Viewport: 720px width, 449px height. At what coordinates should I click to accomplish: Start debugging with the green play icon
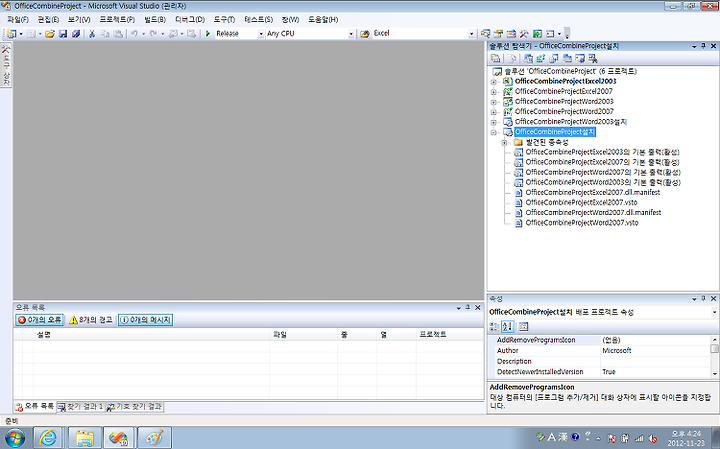coord(208,34)
